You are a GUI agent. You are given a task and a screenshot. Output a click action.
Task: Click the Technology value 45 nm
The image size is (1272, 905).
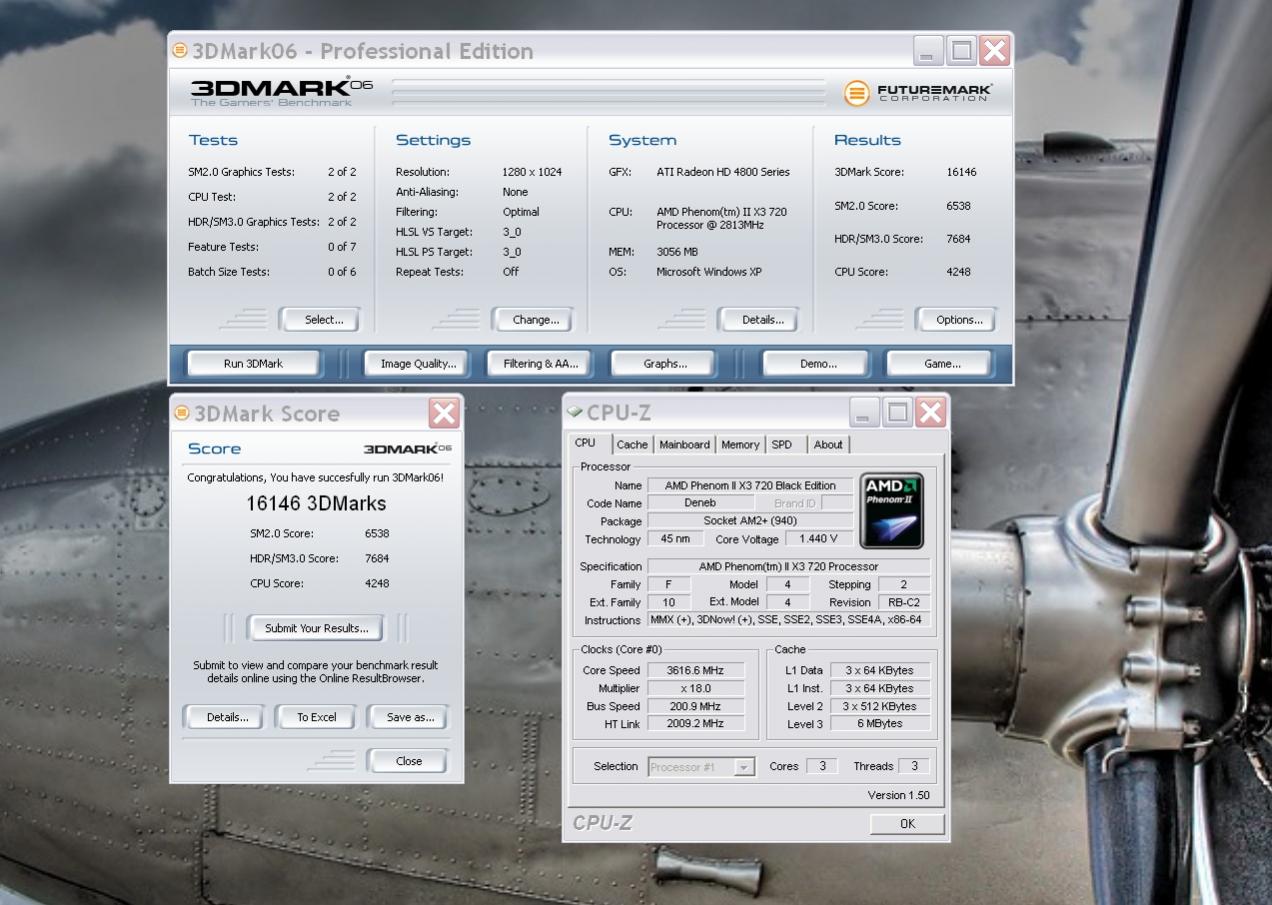[676, 539]
